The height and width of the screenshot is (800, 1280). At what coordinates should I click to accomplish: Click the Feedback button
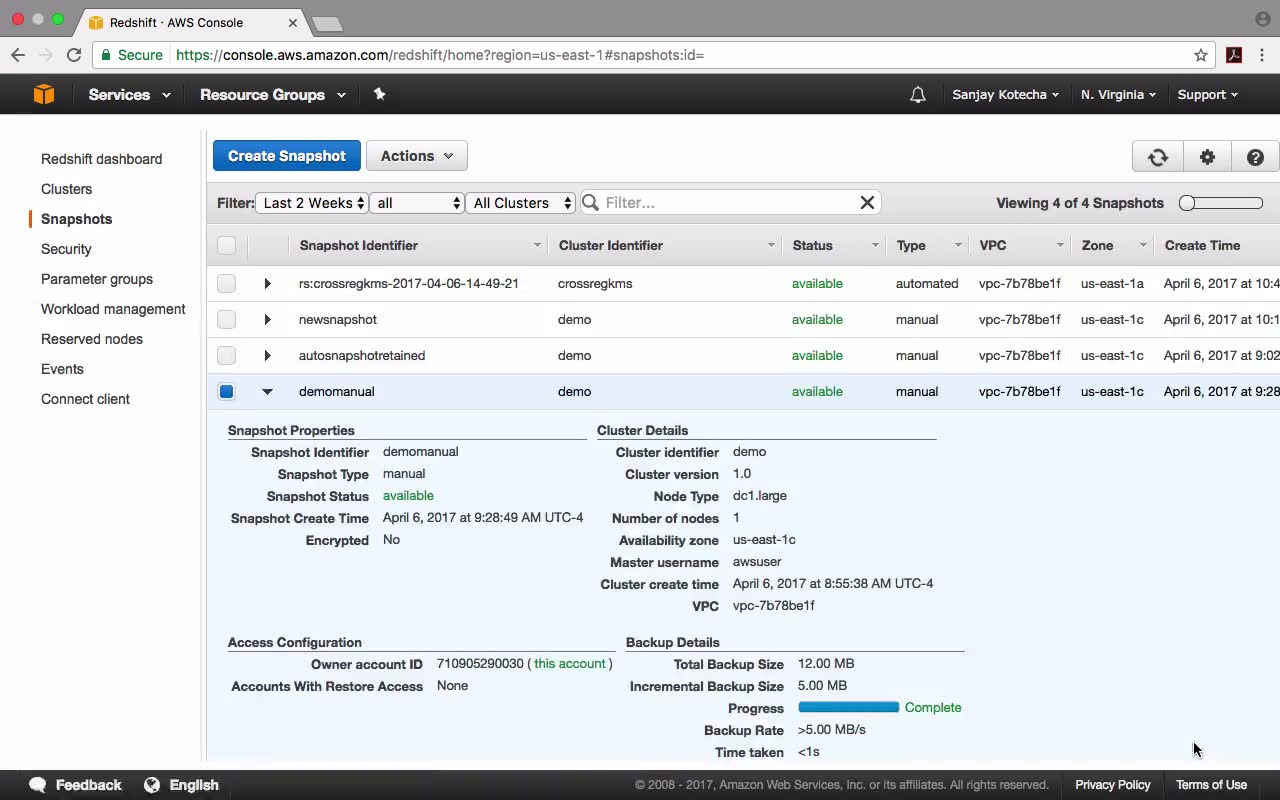pyautogui.click(x=75, y=785)
